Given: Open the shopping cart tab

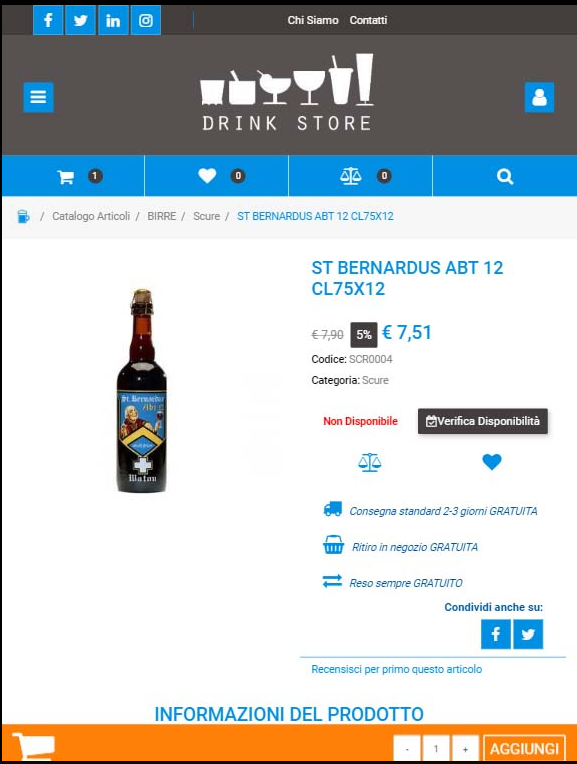Looking at the screenshot, I should 73,176.
